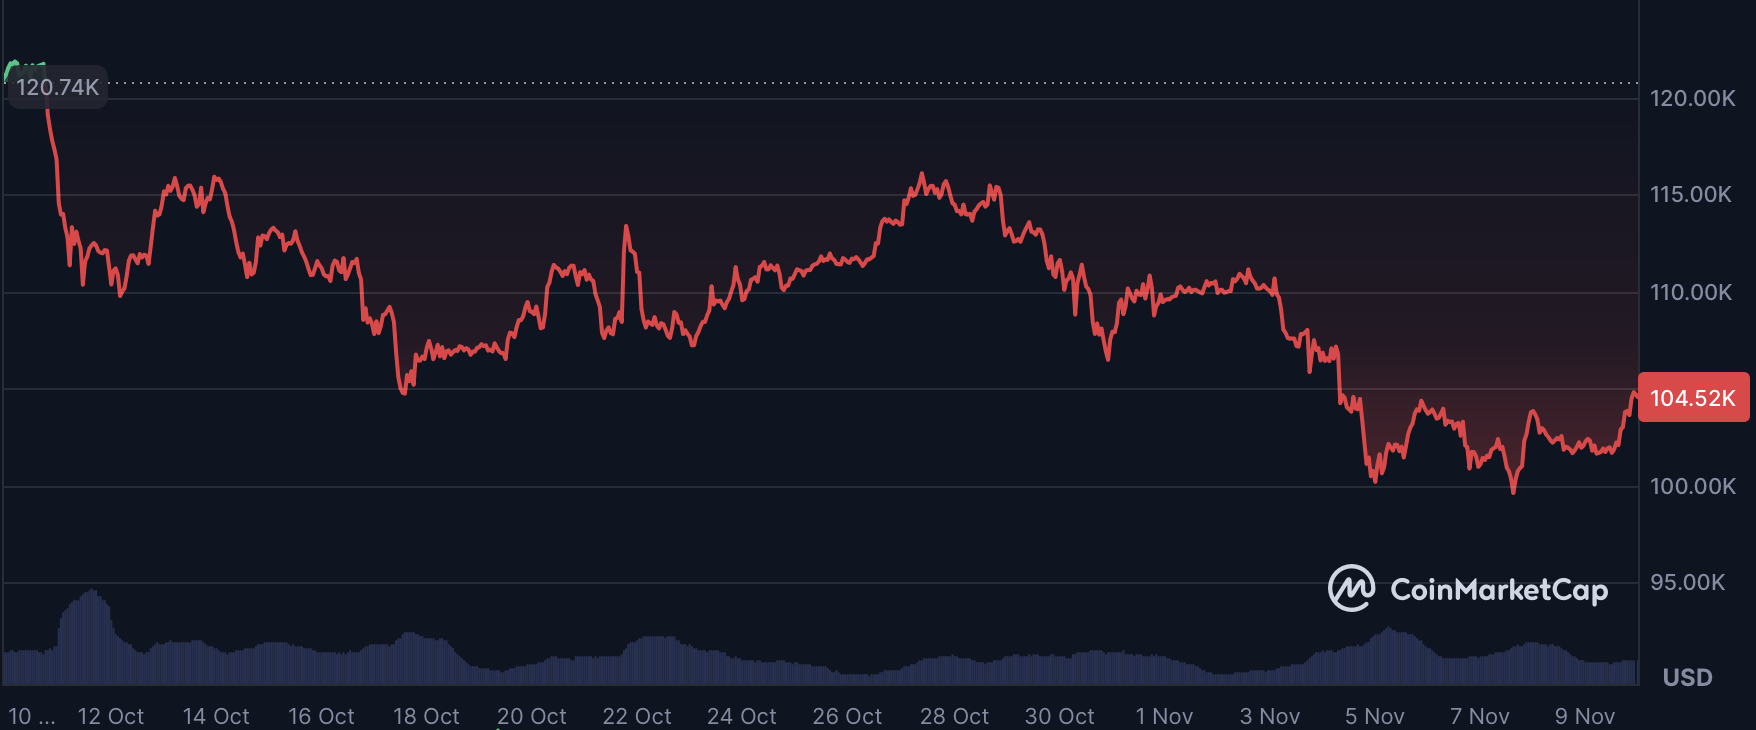This screenshot has height=730, width=1756.
Task: Click the USD currency label
Action: click(1687, 677)
